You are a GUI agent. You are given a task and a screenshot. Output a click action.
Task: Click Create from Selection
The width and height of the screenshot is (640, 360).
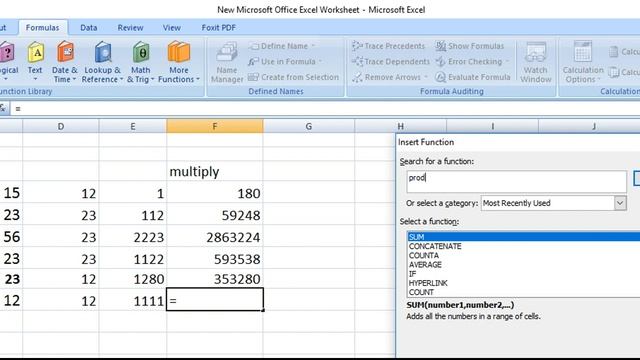293,77
